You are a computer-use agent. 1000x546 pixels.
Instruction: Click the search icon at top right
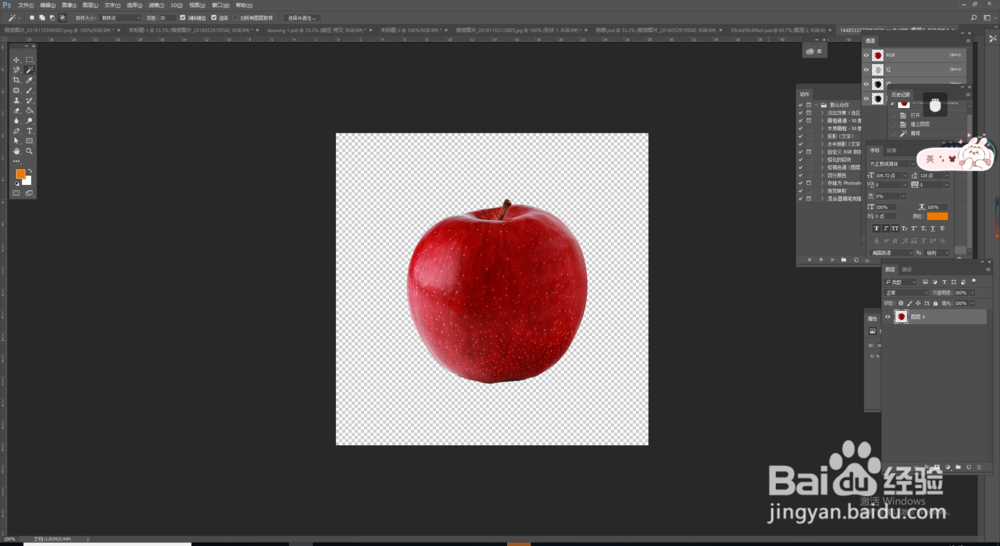(974, 18)
